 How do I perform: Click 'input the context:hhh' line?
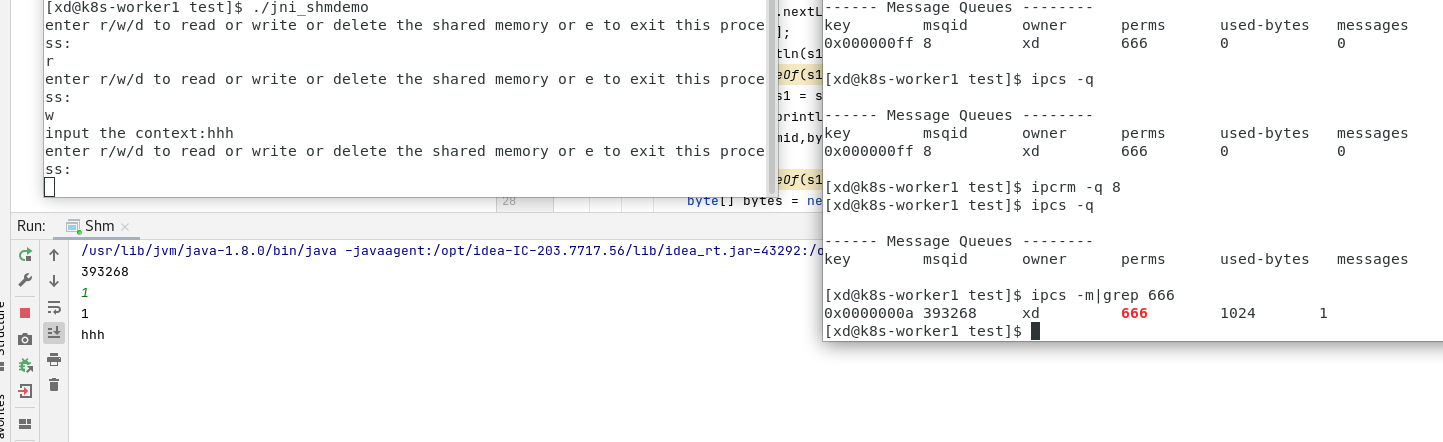click(139, 133)
